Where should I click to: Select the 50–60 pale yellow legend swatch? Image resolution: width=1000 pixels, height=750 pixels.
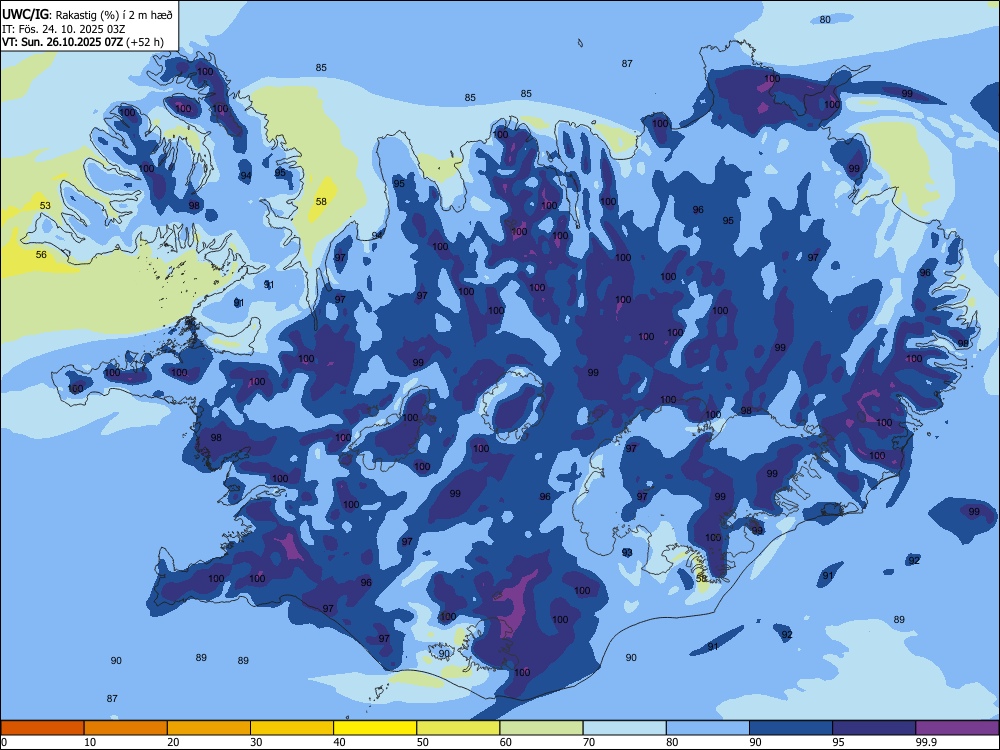(x=458, y=728)
